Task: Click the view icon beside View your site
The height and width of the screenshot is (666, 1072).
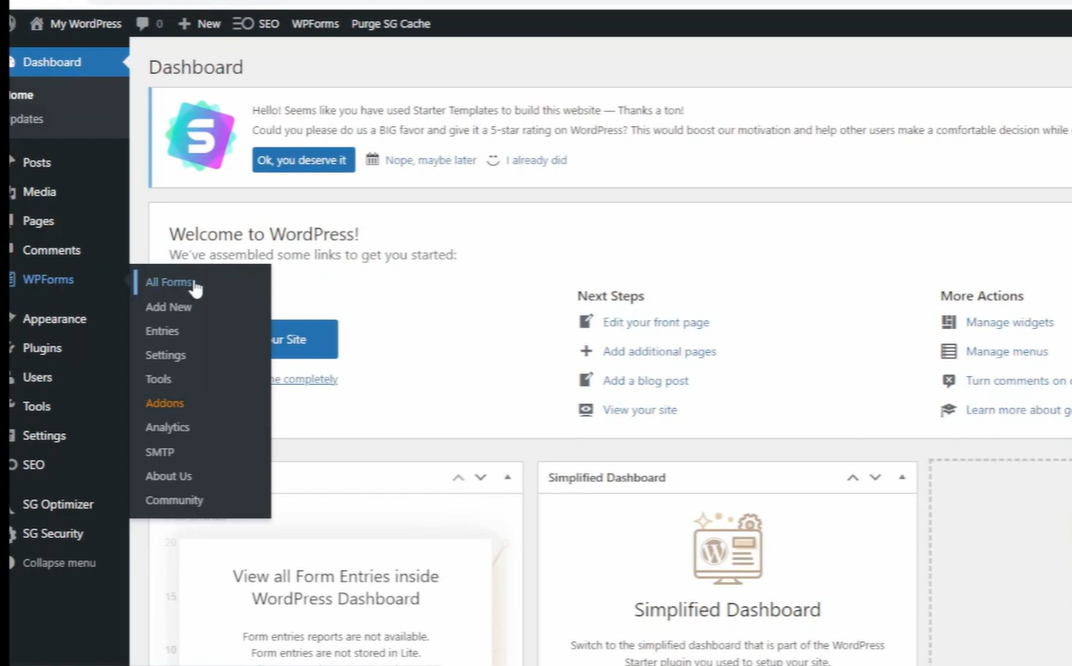Action: coord(586,410)
